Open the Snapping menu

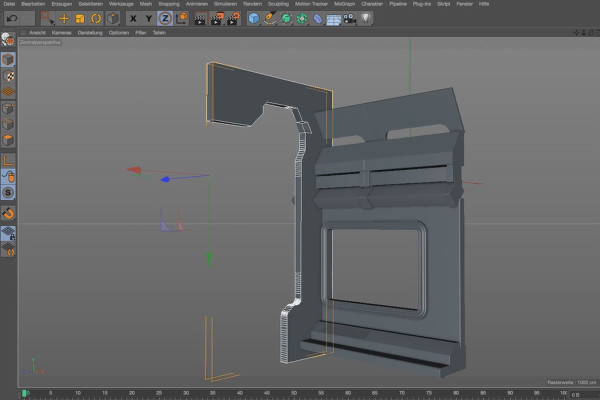(169, 4)
